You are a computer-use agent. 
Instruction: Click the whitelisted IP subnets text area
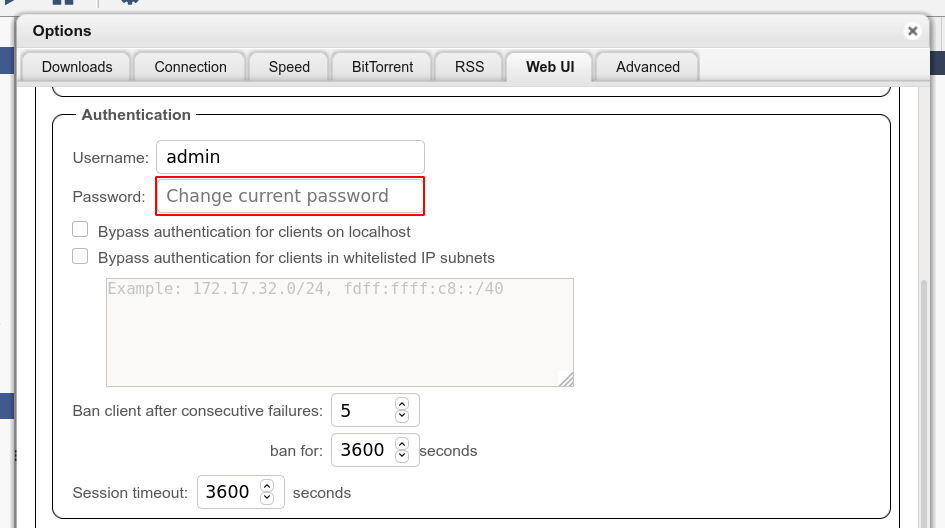[339, 332]
